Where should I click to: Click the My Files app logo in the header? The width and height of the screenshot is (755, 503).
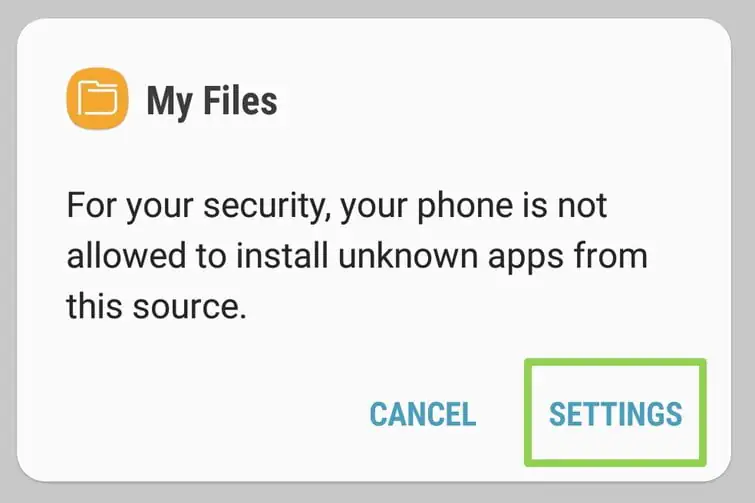click(x=97, y=99)
